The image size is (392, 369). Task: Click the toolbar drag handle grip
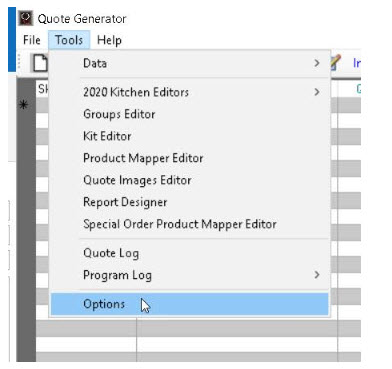pos(19,62)
